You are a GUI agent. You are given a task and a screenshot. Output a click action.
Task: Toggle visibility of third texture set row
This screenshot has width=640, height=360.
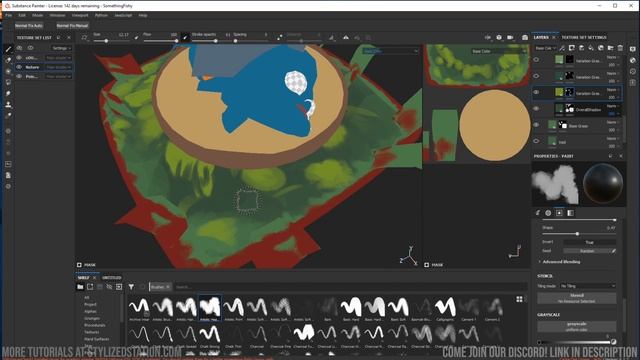coord(19,76)
